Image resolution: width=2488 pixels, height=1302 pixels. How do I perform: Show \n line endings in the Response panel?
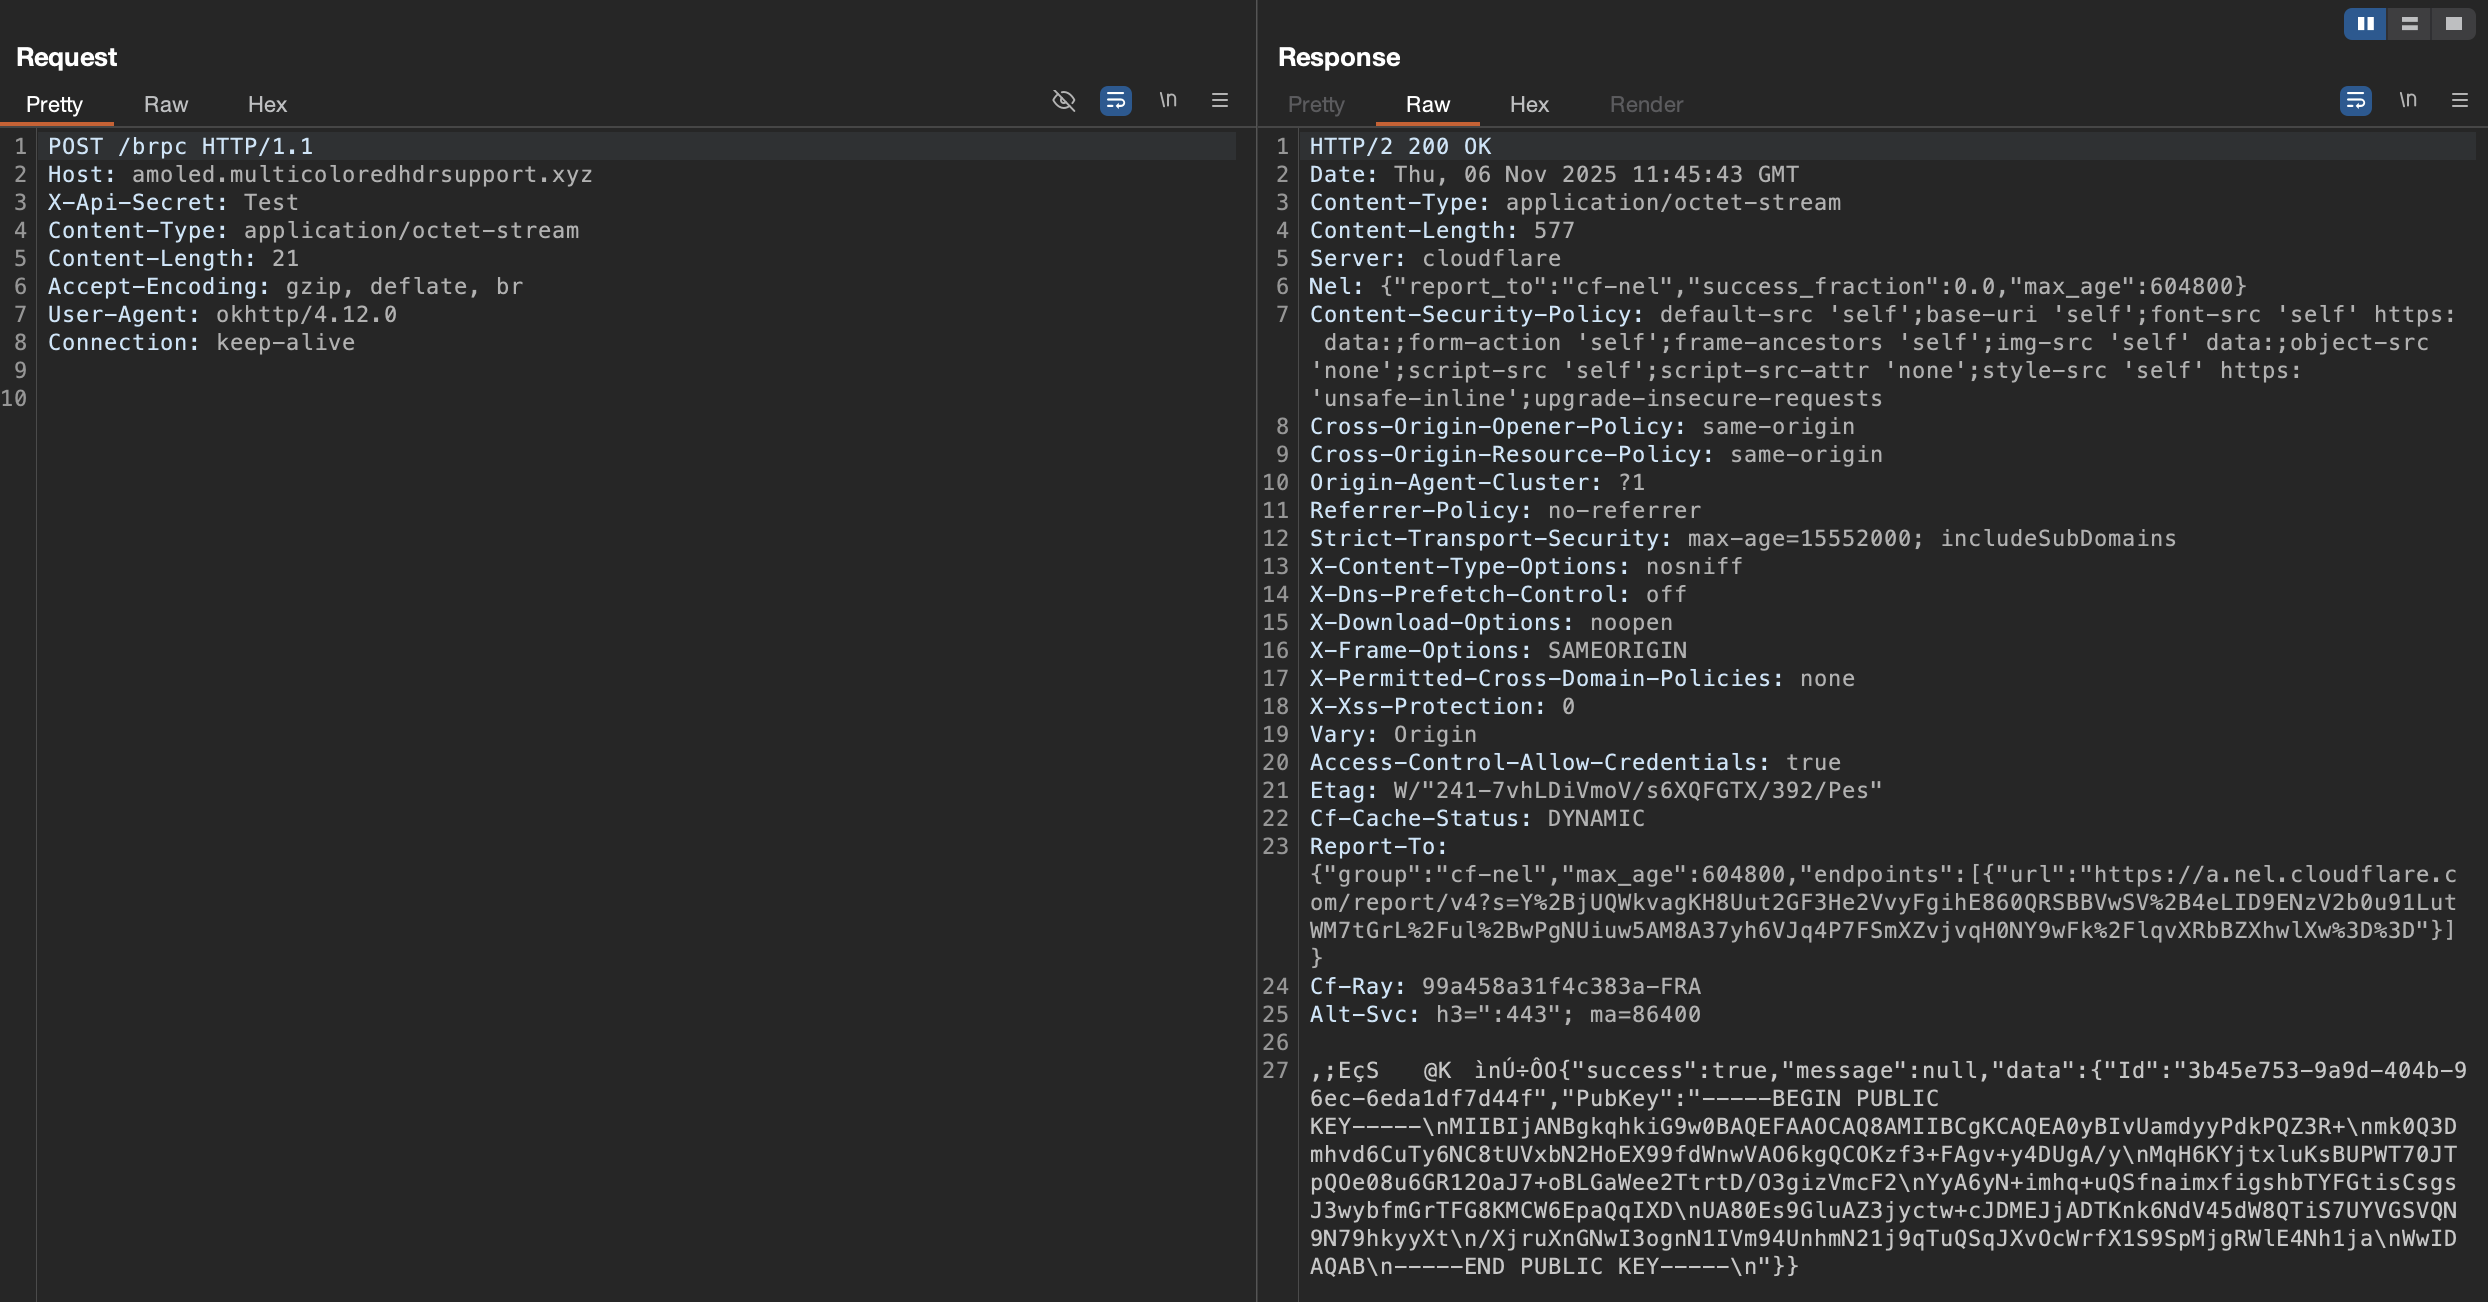tap(2408, 101)
